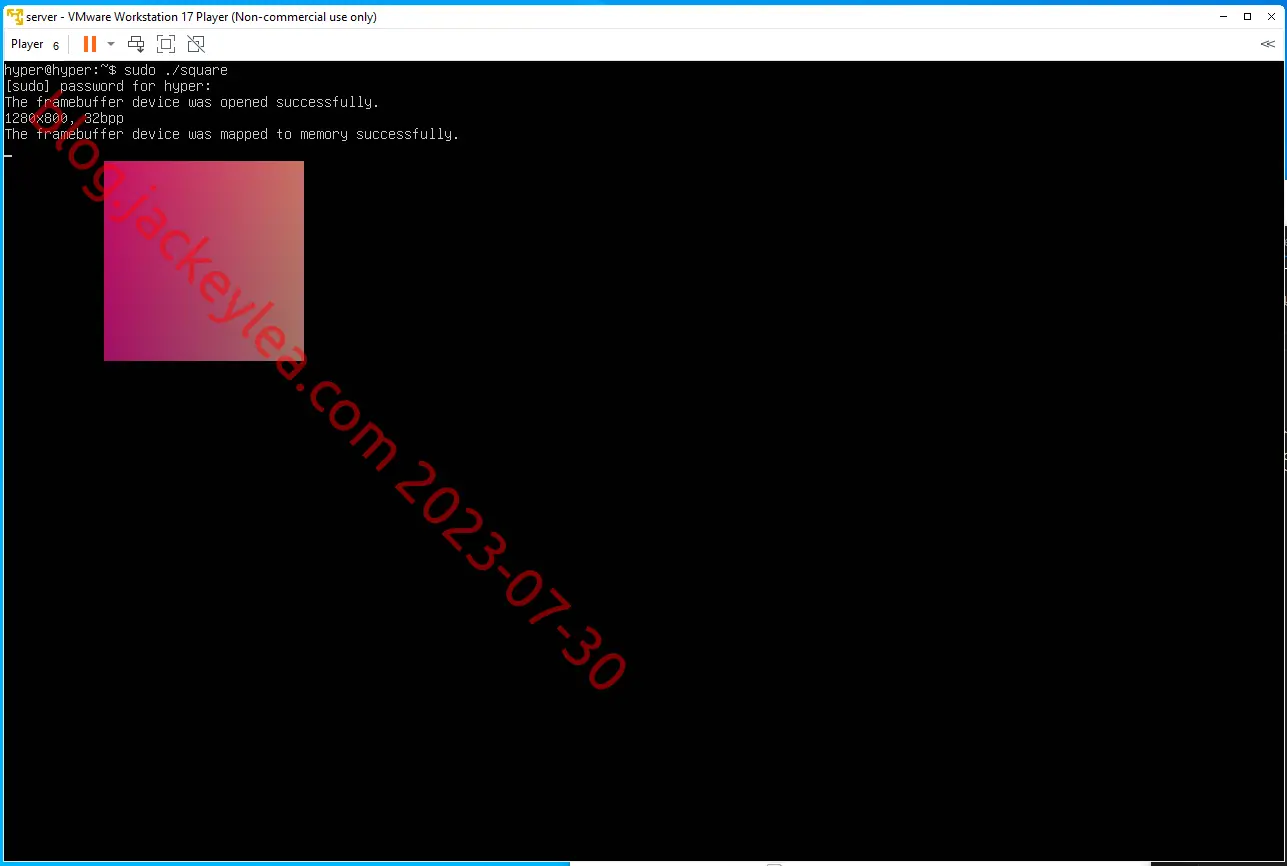Enter full screen mode
Screen dimensions: 1287x866
click(x=166, y=44)
